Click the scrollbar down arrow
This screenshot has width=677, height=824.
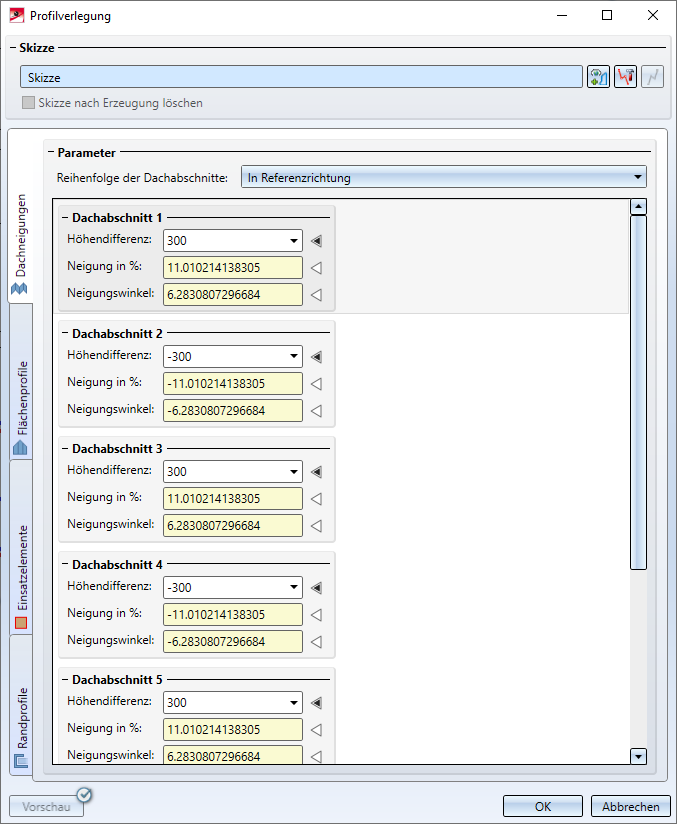click(638, 756)
